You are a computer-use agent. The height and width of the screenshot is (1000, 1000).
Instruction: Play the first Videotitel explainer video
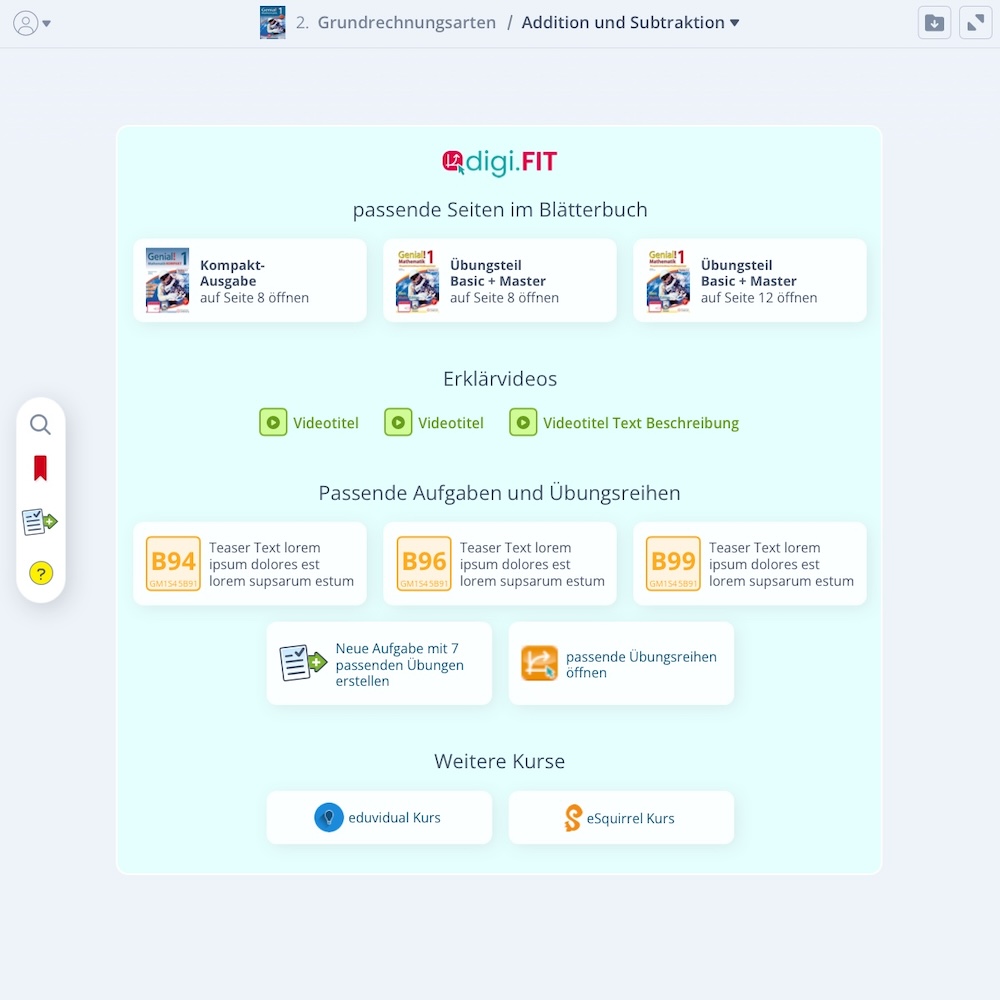point(273,422)
